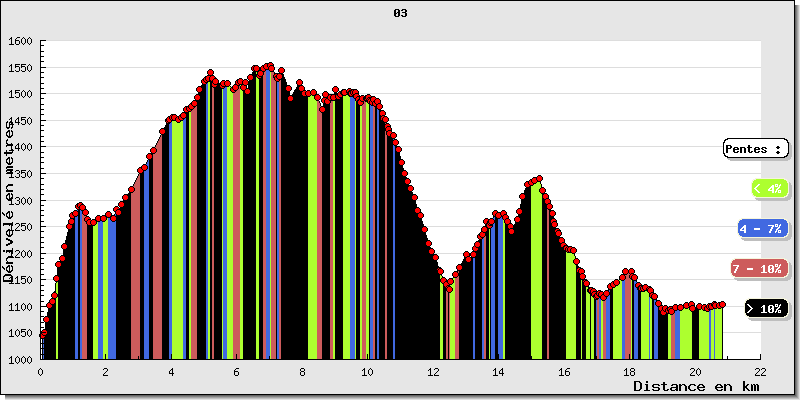Viewport: 800px width, 400px height.
Task: Click the 4 tick label on the distance axis
Action: point(171,372)
